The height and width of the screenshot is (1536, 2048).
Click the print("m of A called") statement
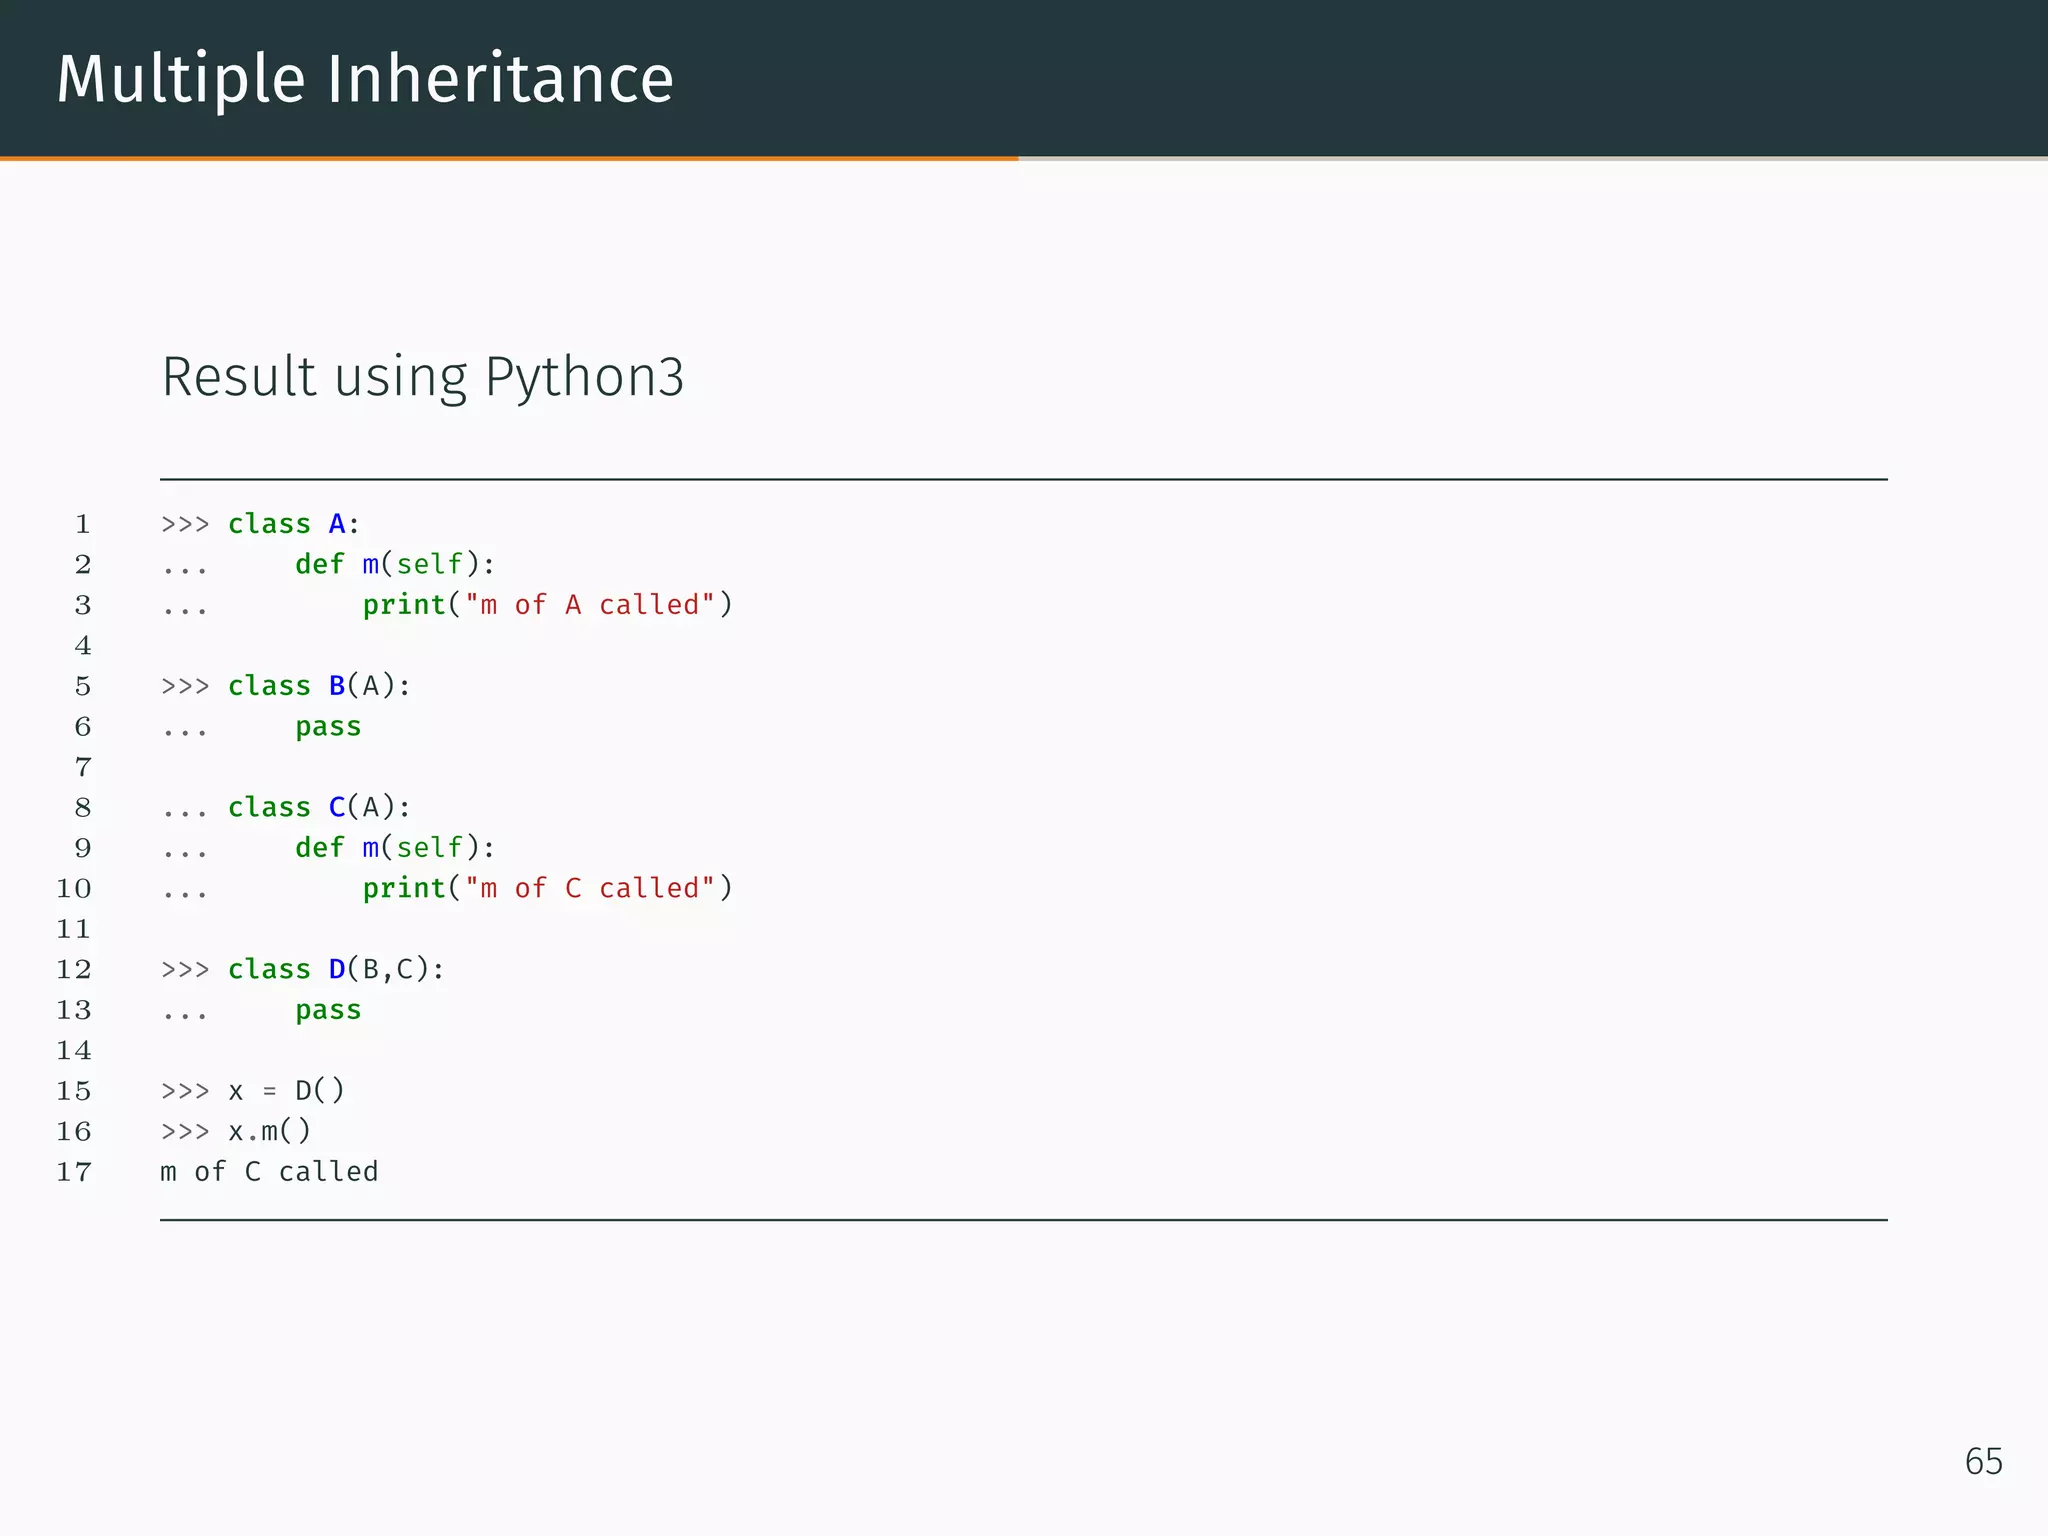[548, 605]
